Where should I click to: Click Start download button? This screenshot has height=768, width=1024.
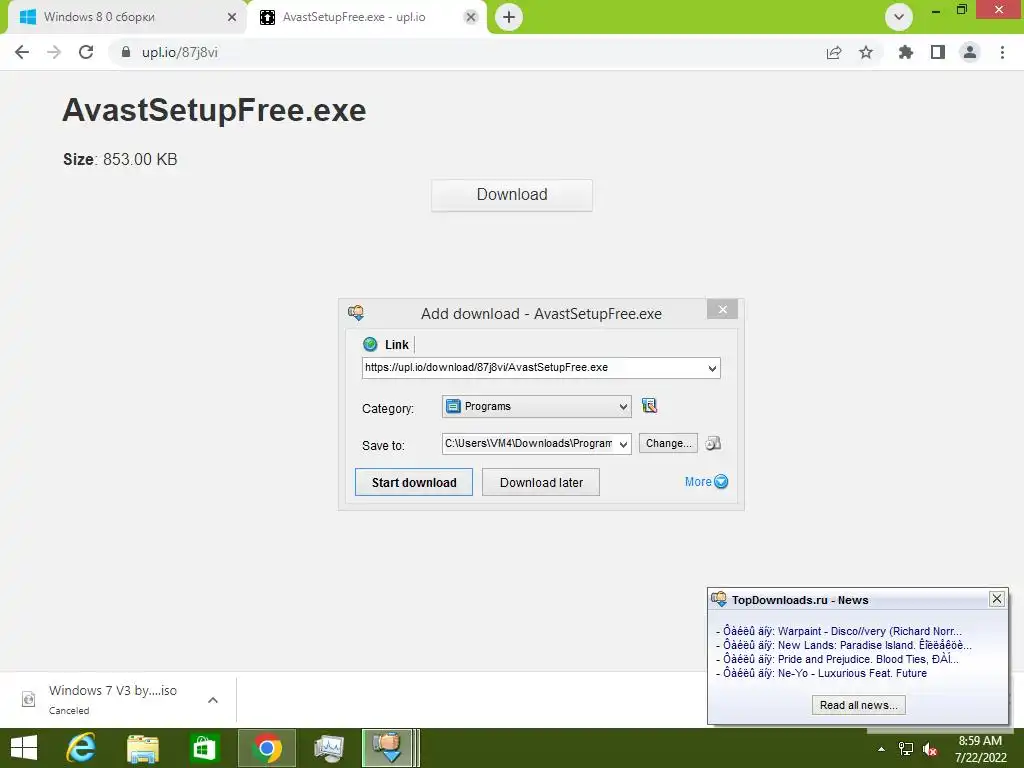pos(414,482)
